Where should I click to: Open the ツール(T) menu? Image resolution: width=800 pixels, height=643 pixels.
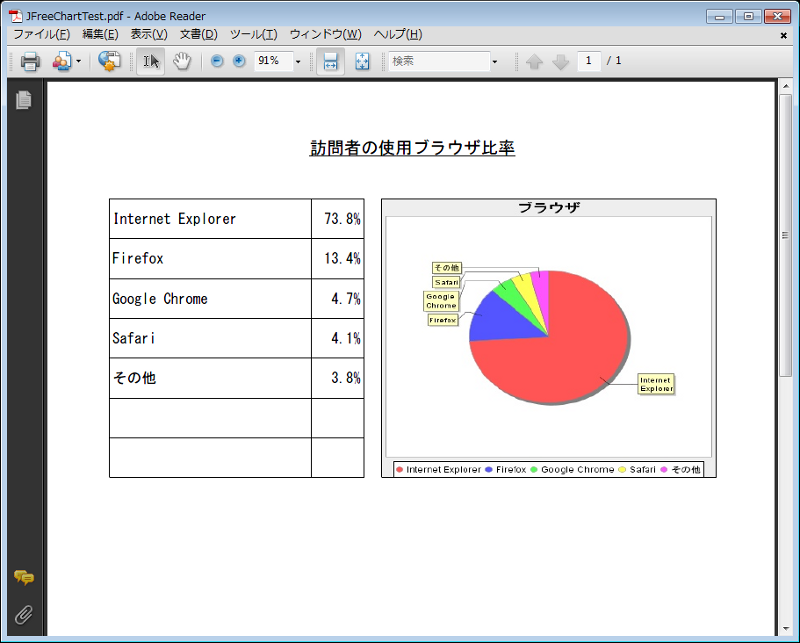coord(254,34)
